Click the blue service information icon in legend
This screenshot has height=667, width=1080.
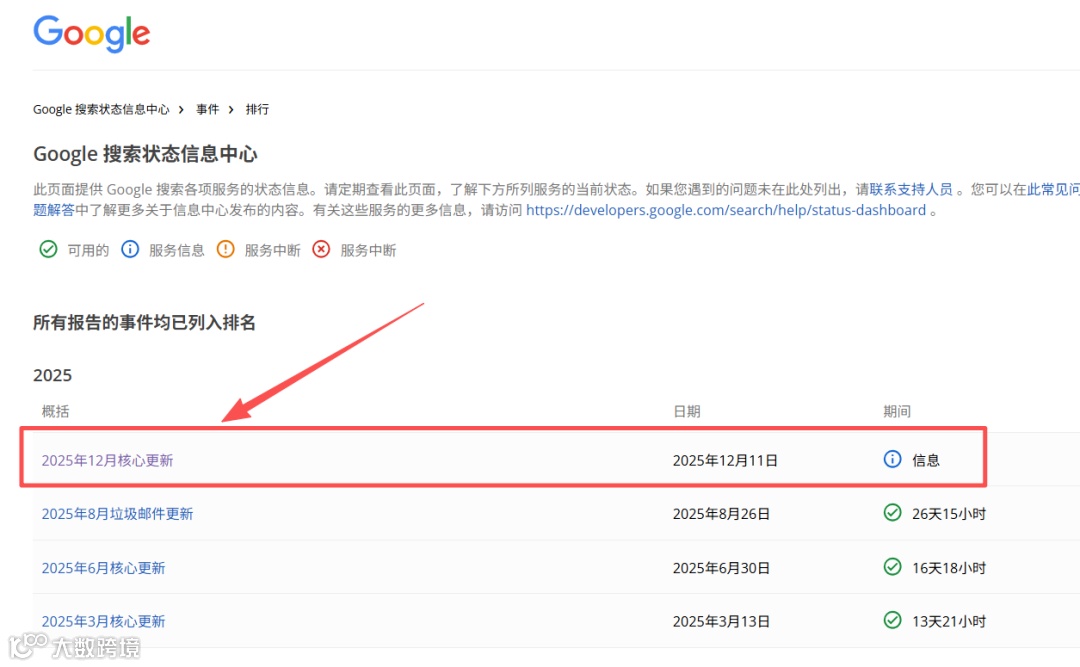point(129,249)
